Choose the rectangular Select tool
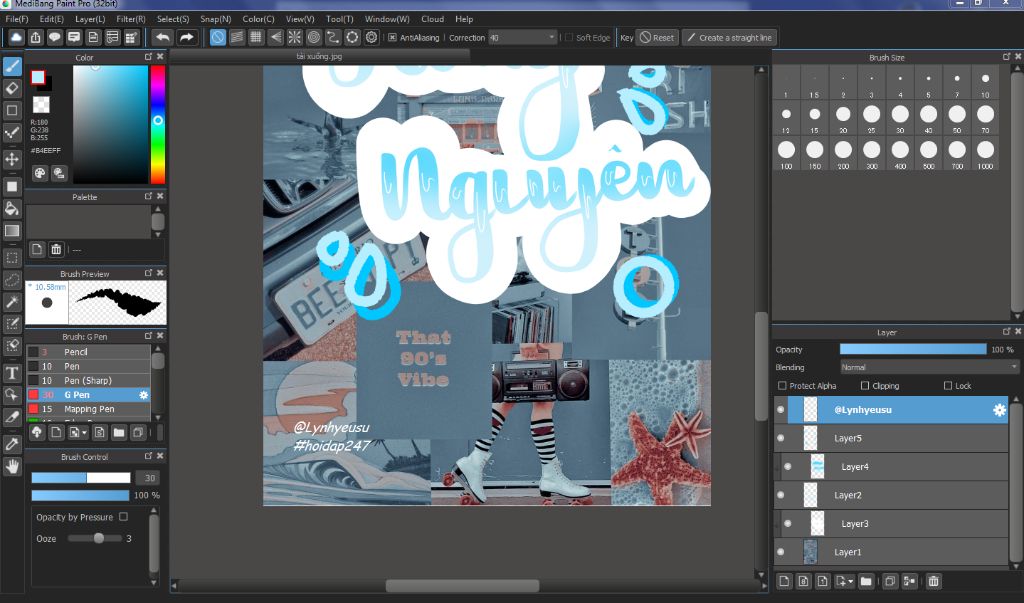Screen dimensions: 1024x603 tap(12, 258)
